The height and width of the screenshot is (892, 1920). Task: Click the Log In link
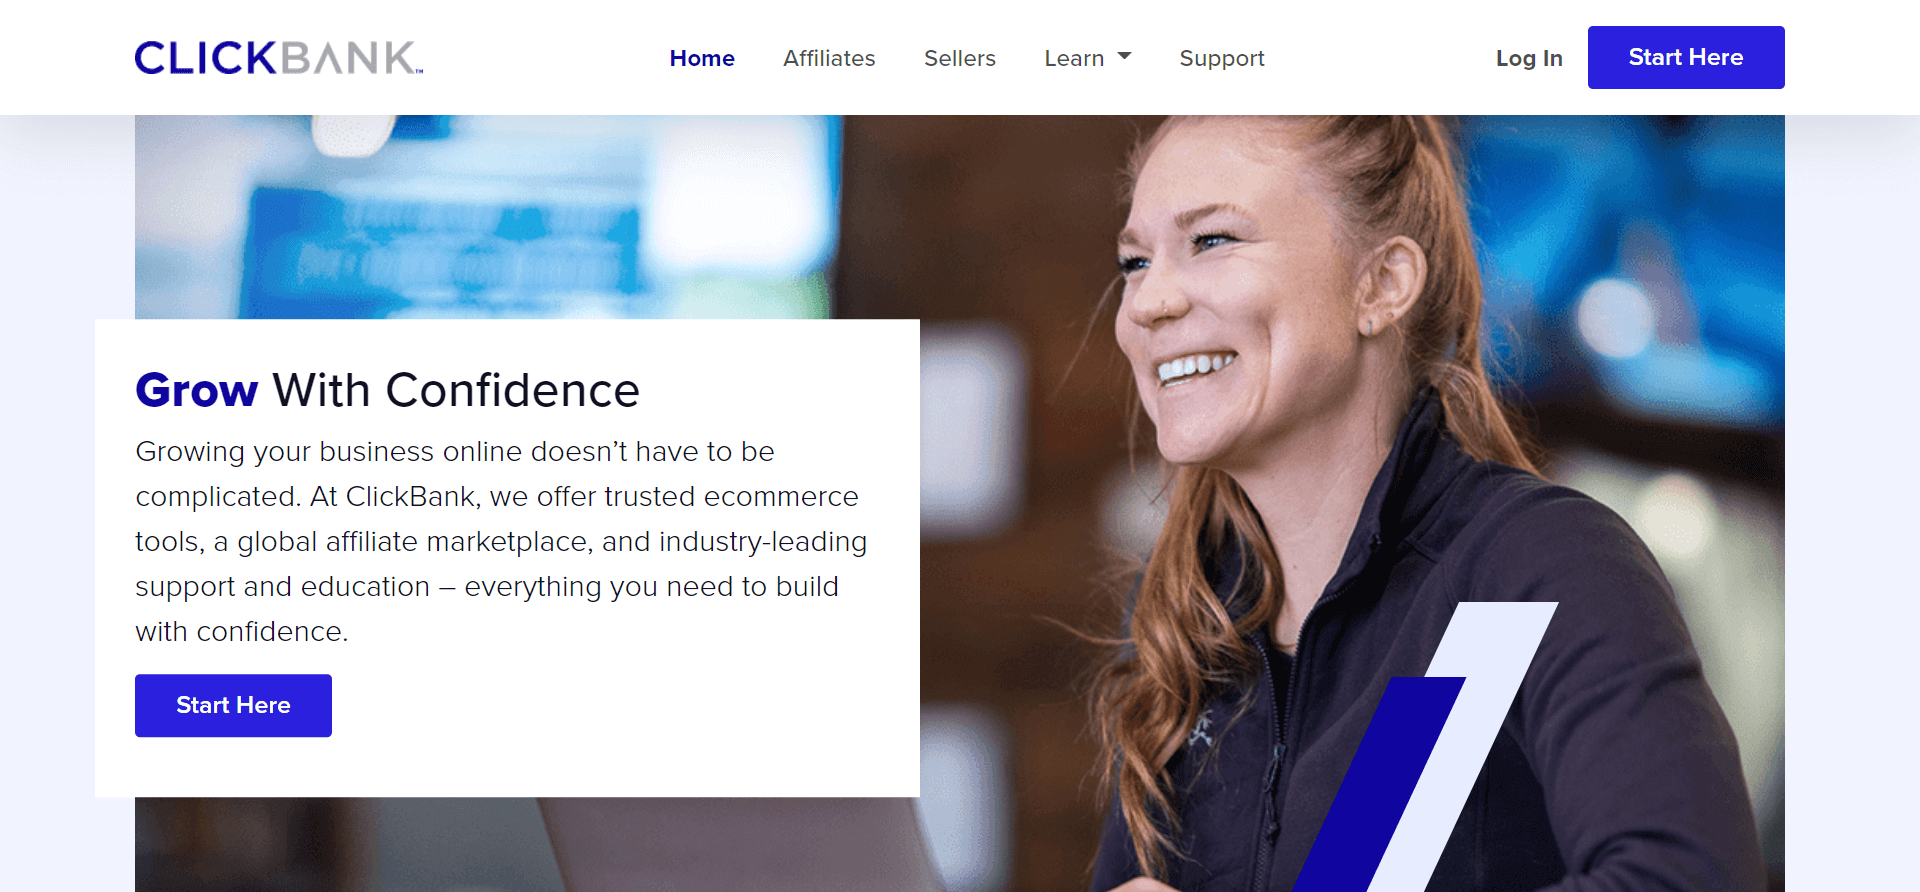[1529, 58]
